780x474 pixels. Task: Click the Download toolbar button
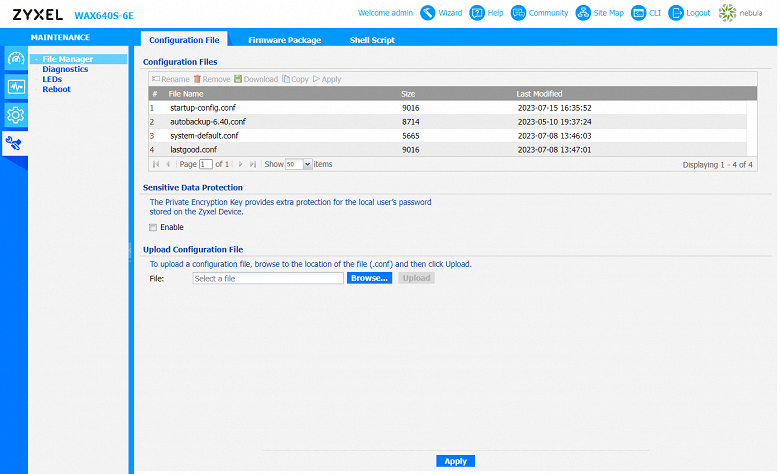click(x=256, y=79)
